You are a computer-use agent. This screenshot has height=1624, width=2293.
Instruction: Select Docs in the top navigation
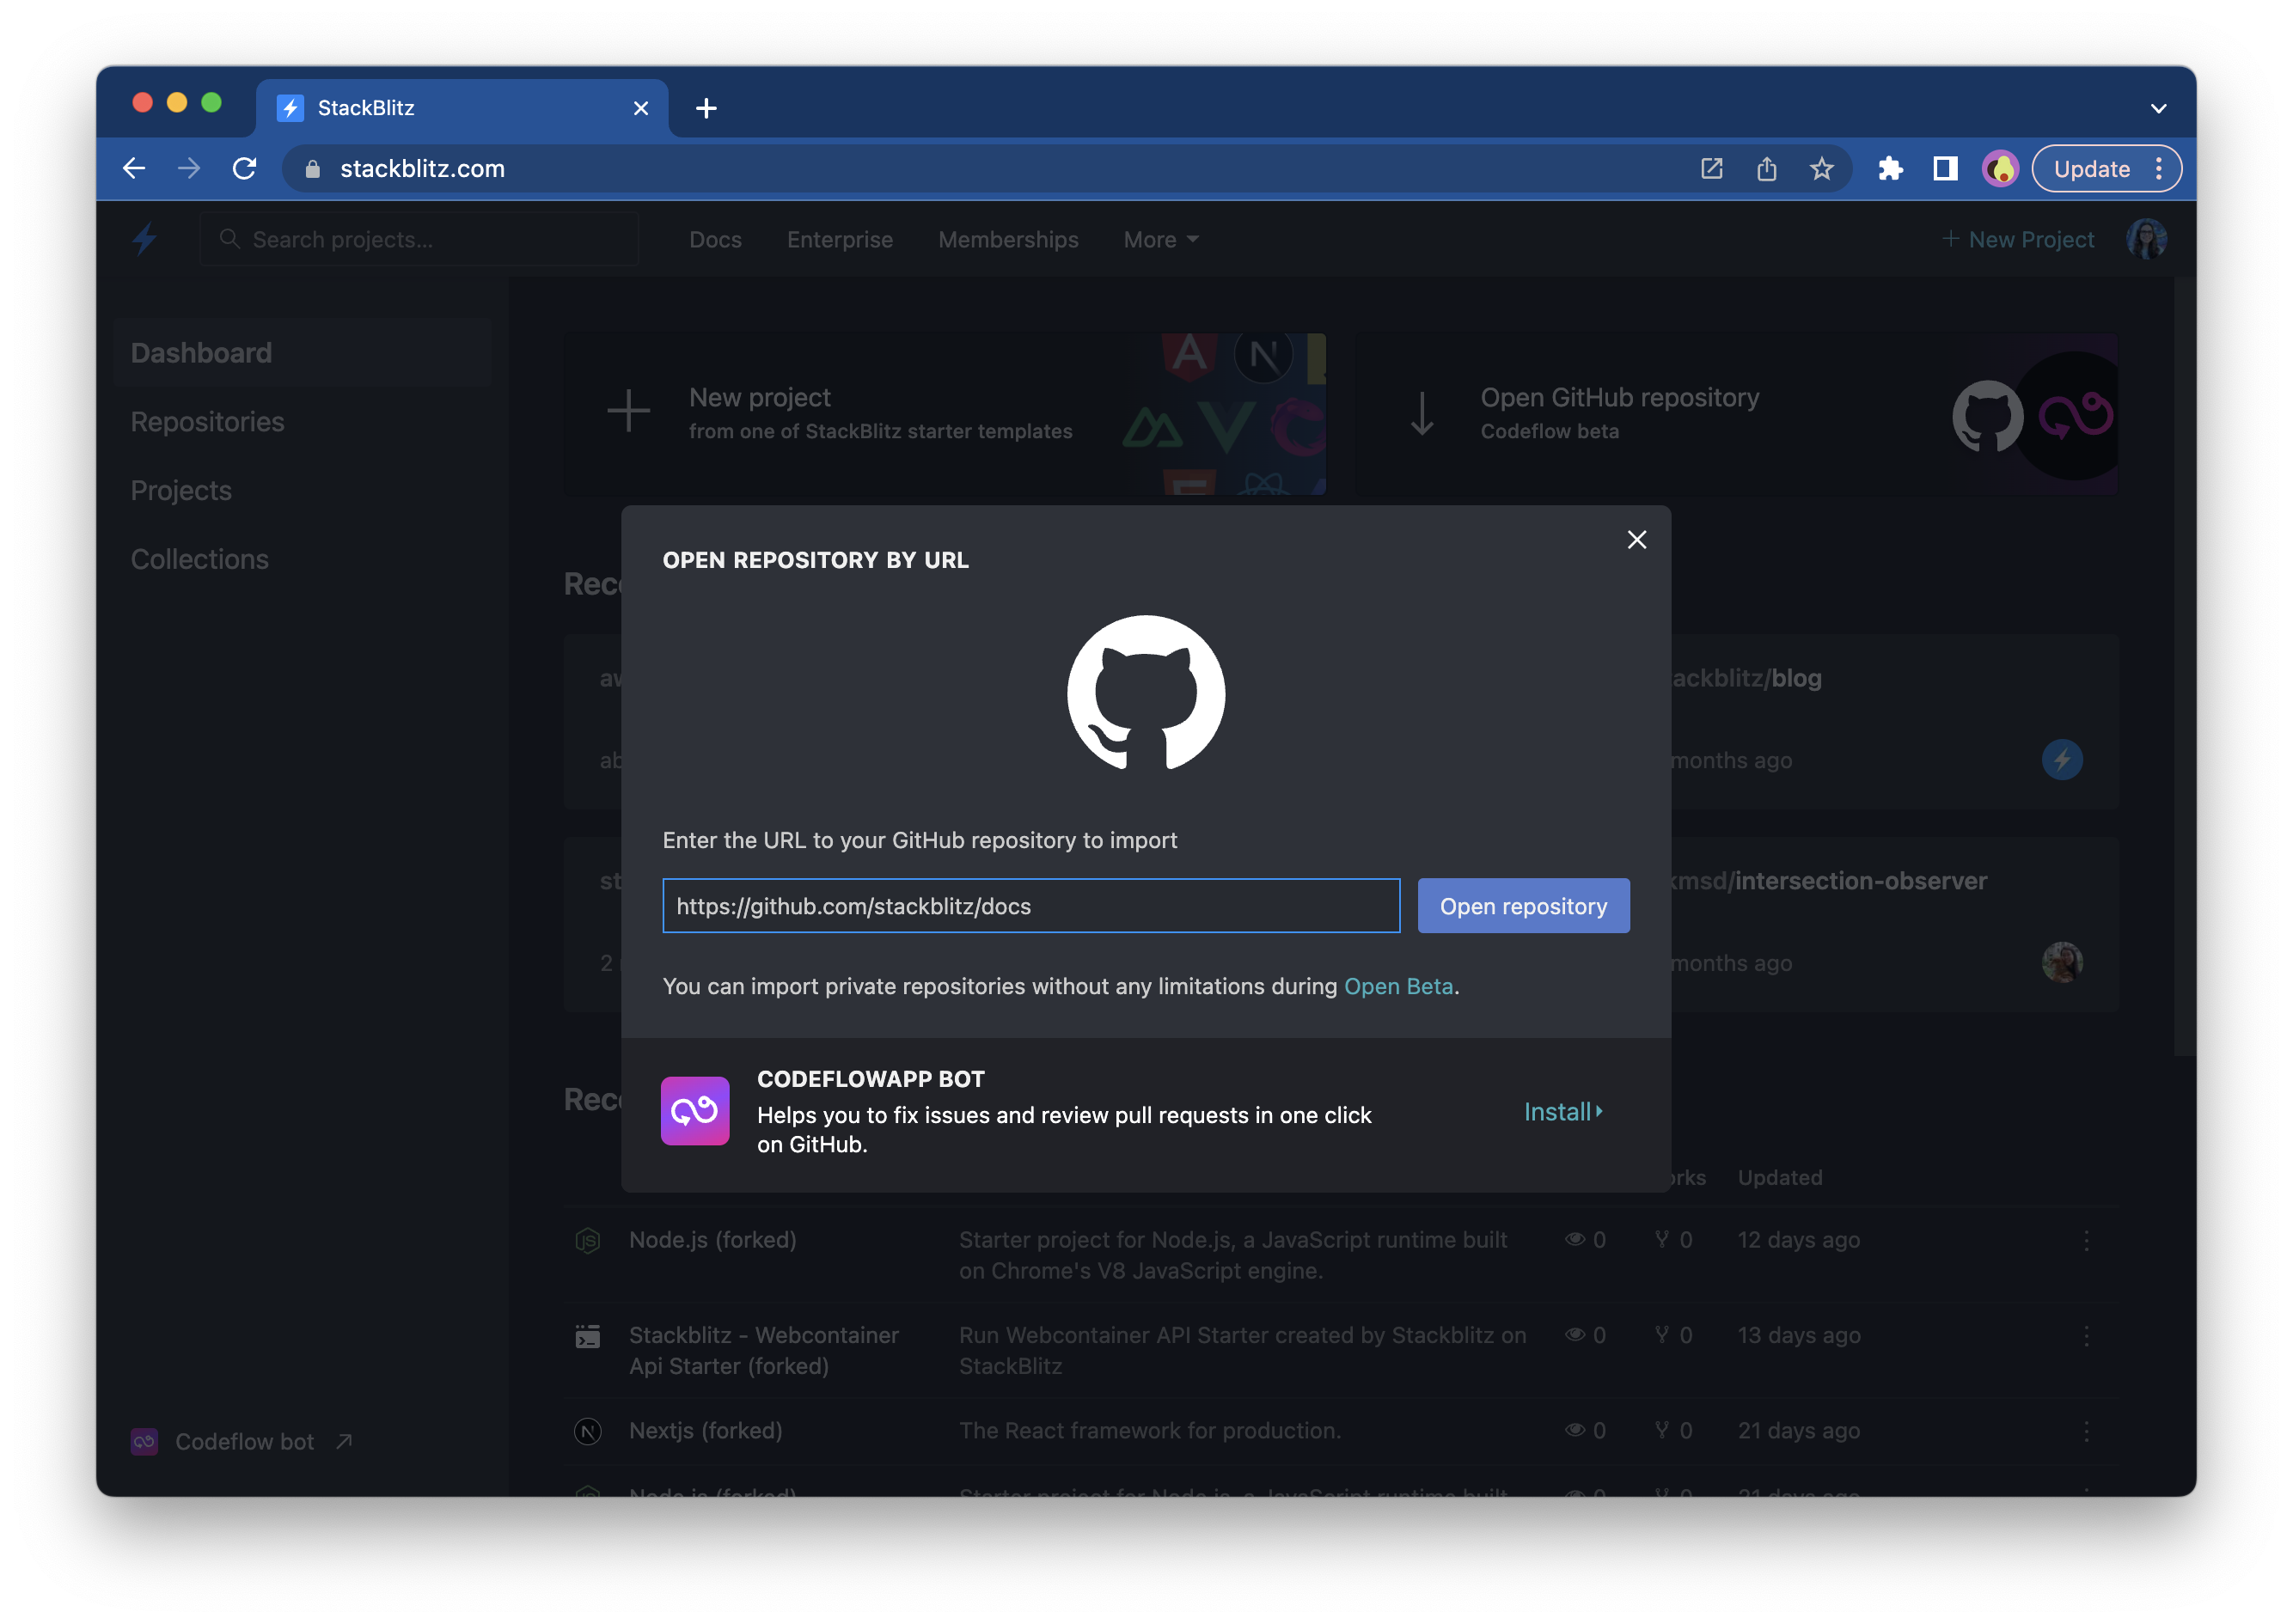[x=714, y=239]
